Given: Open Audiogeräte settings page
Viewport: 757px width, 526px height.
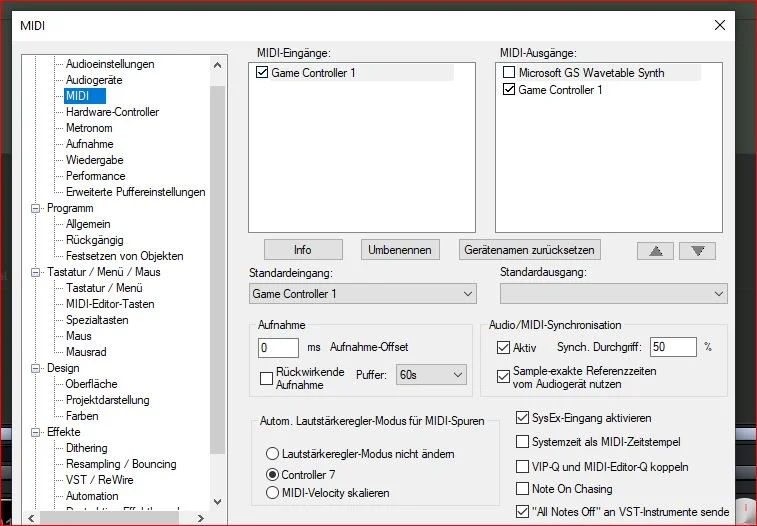Looking at the screenshot, I should [94, 80].
